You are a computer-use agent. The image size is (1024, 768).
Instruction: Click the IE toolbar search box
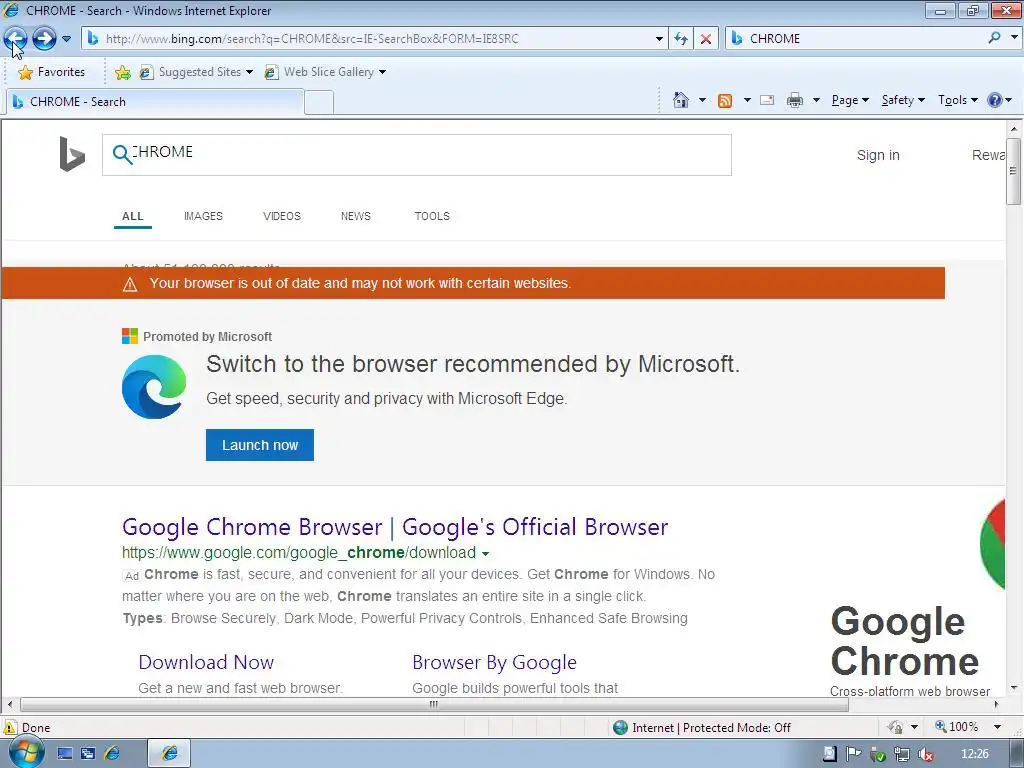[857, 39]
